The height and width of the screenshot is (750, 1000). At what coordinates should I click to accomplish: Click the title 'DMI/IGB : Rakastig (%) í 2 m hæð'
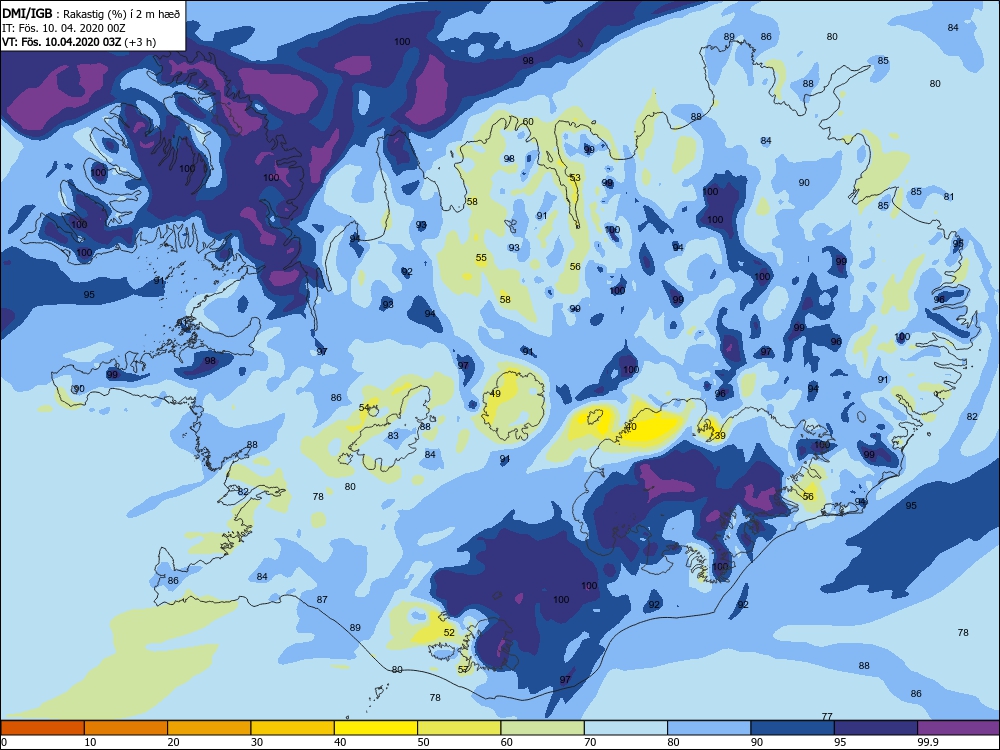pos(91,14)
